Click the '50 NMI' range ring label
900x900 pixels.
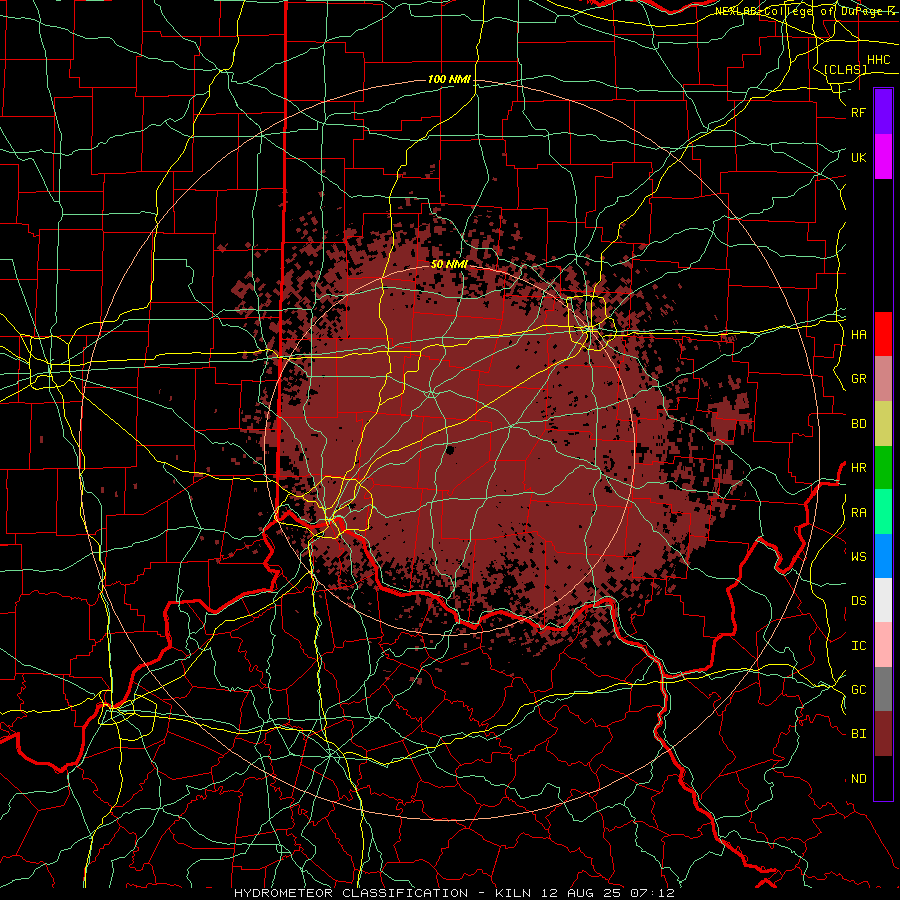449,265
